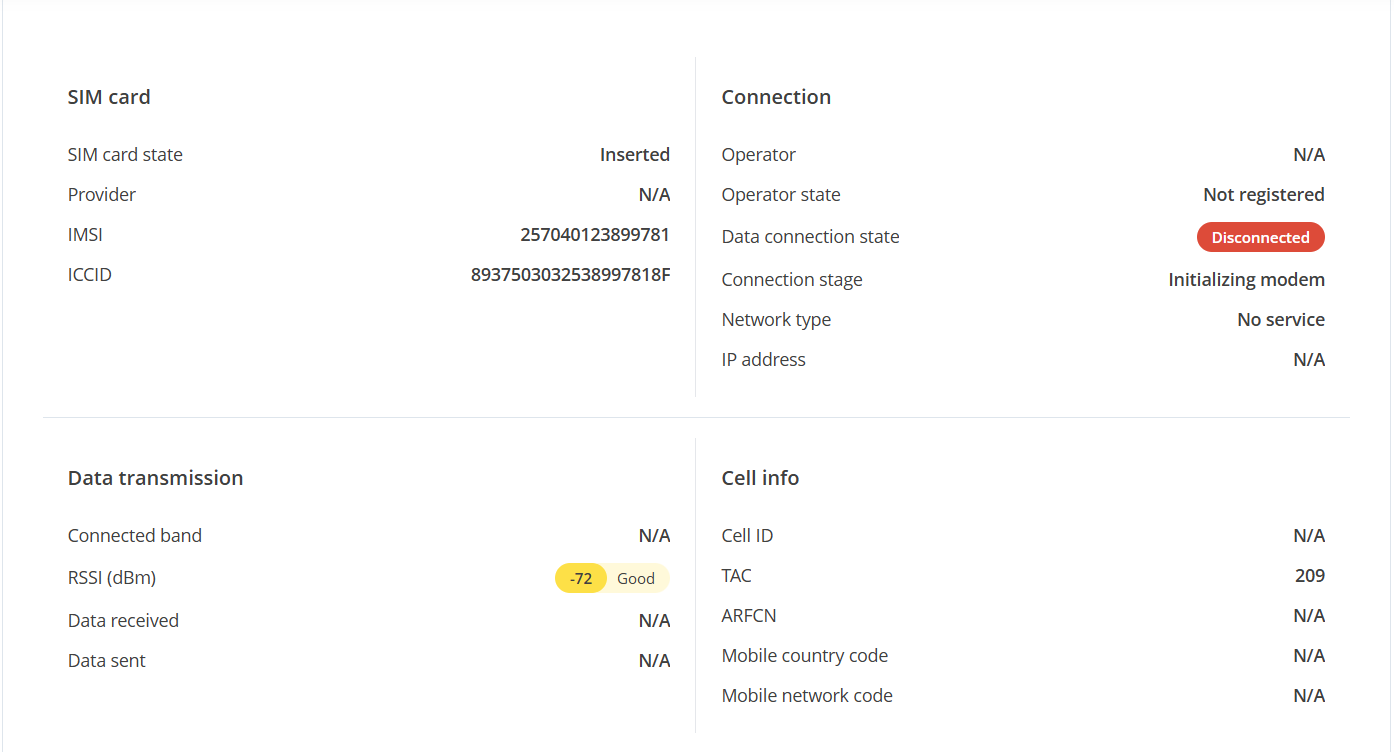The width and height of the screenshot is (1394, 752).
Task: Click the Data connection state label
Action: coord(810,237)
